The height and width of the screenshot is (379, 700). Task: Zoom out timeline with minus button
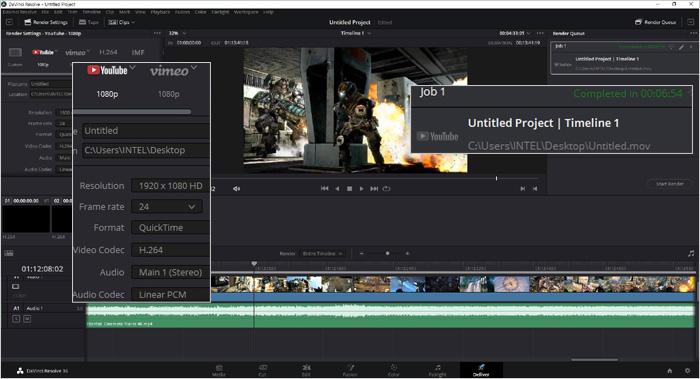click(361, 254)
